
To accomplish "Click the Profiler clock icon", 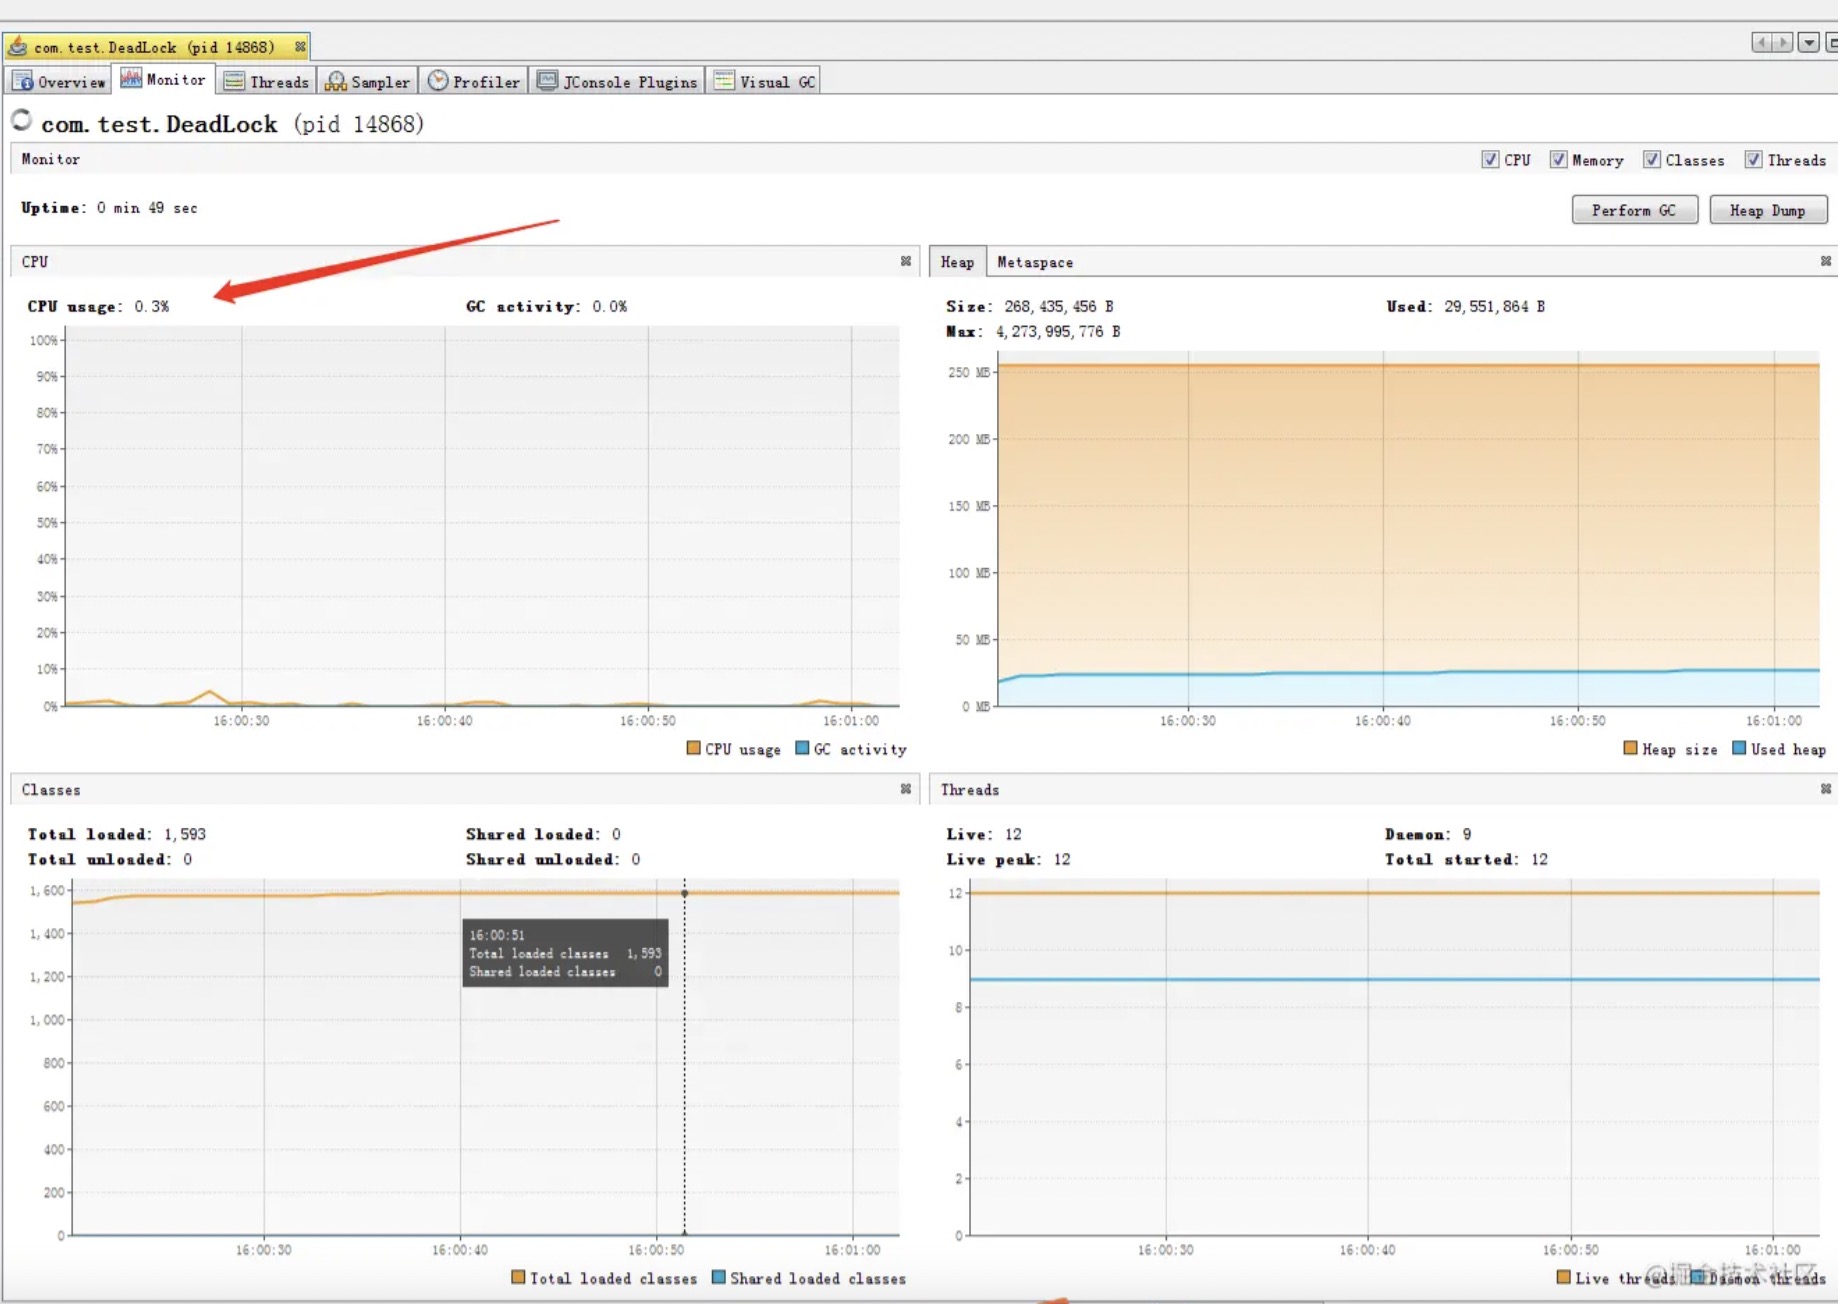I will 438,81.
